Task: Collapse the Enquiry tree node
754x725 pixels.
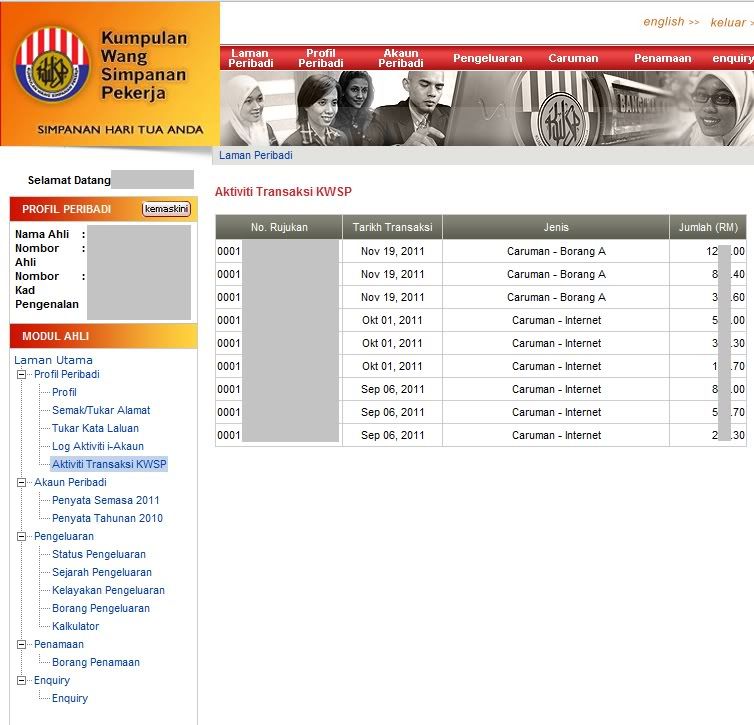Action: pyautogui.click(x=22, y=680)
